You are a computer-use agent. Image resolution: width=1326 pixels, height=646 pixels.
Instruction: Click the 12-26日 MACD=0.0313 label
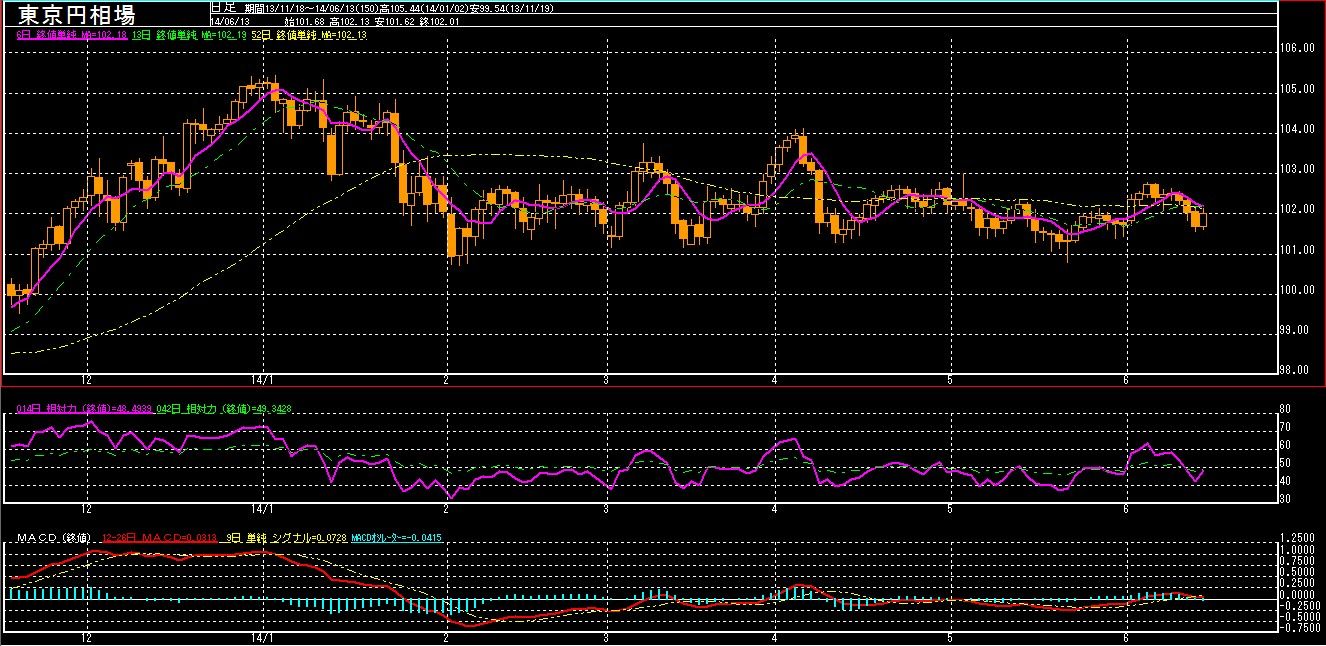click(x=159, y=538)
